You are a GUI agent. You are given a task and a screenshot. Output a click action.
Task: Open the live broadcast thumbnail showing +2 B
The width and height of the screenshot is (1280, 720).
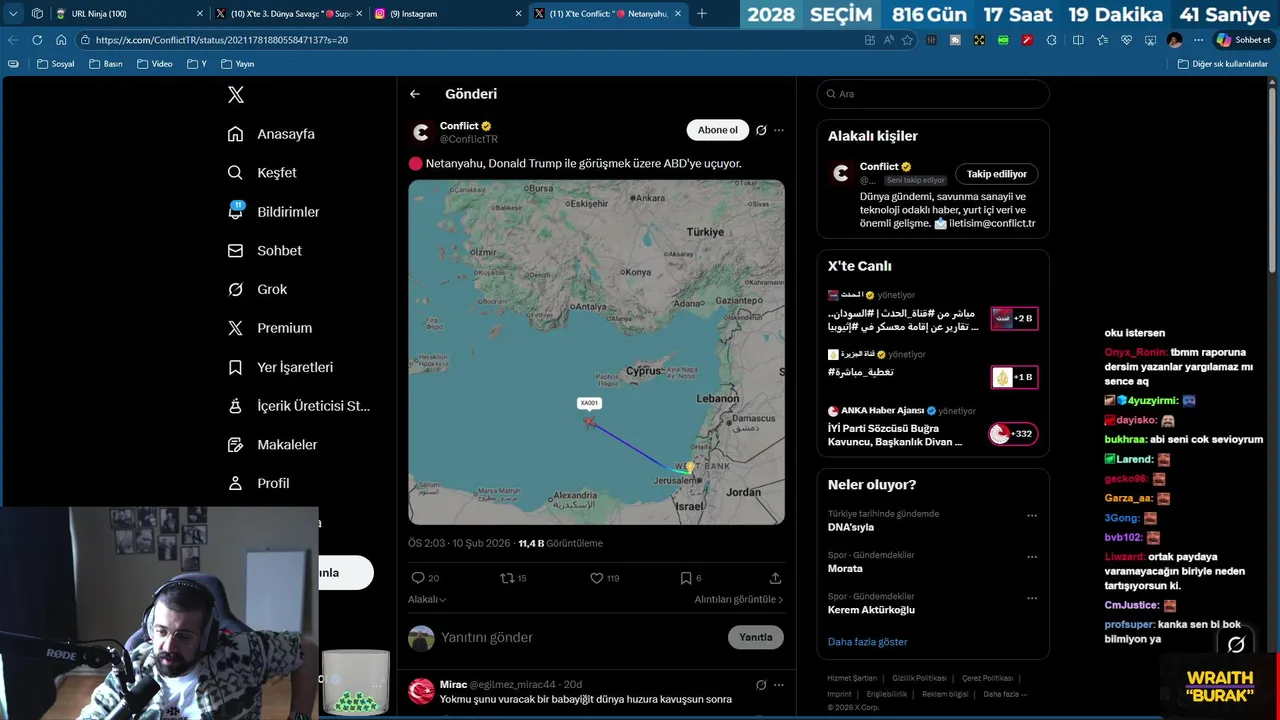tap(1014, 318)
